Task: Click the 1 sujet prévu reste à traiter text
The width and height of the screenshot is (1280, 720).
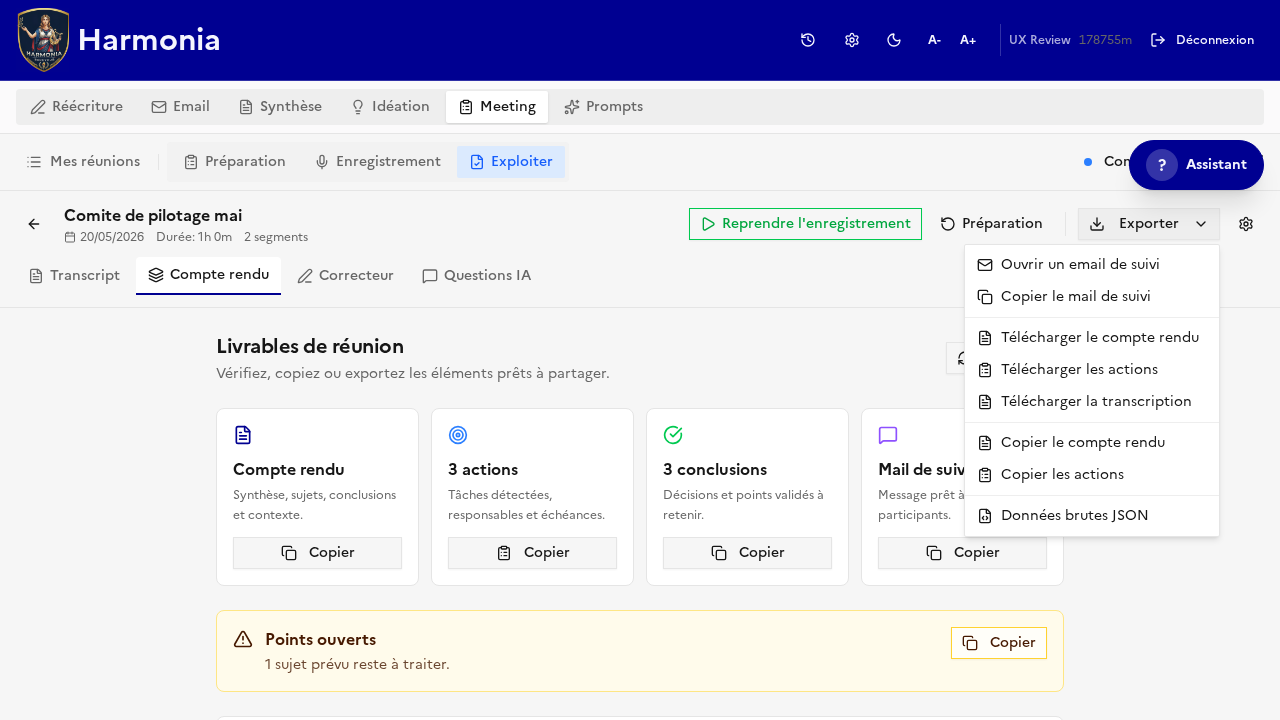Action: 357,664
